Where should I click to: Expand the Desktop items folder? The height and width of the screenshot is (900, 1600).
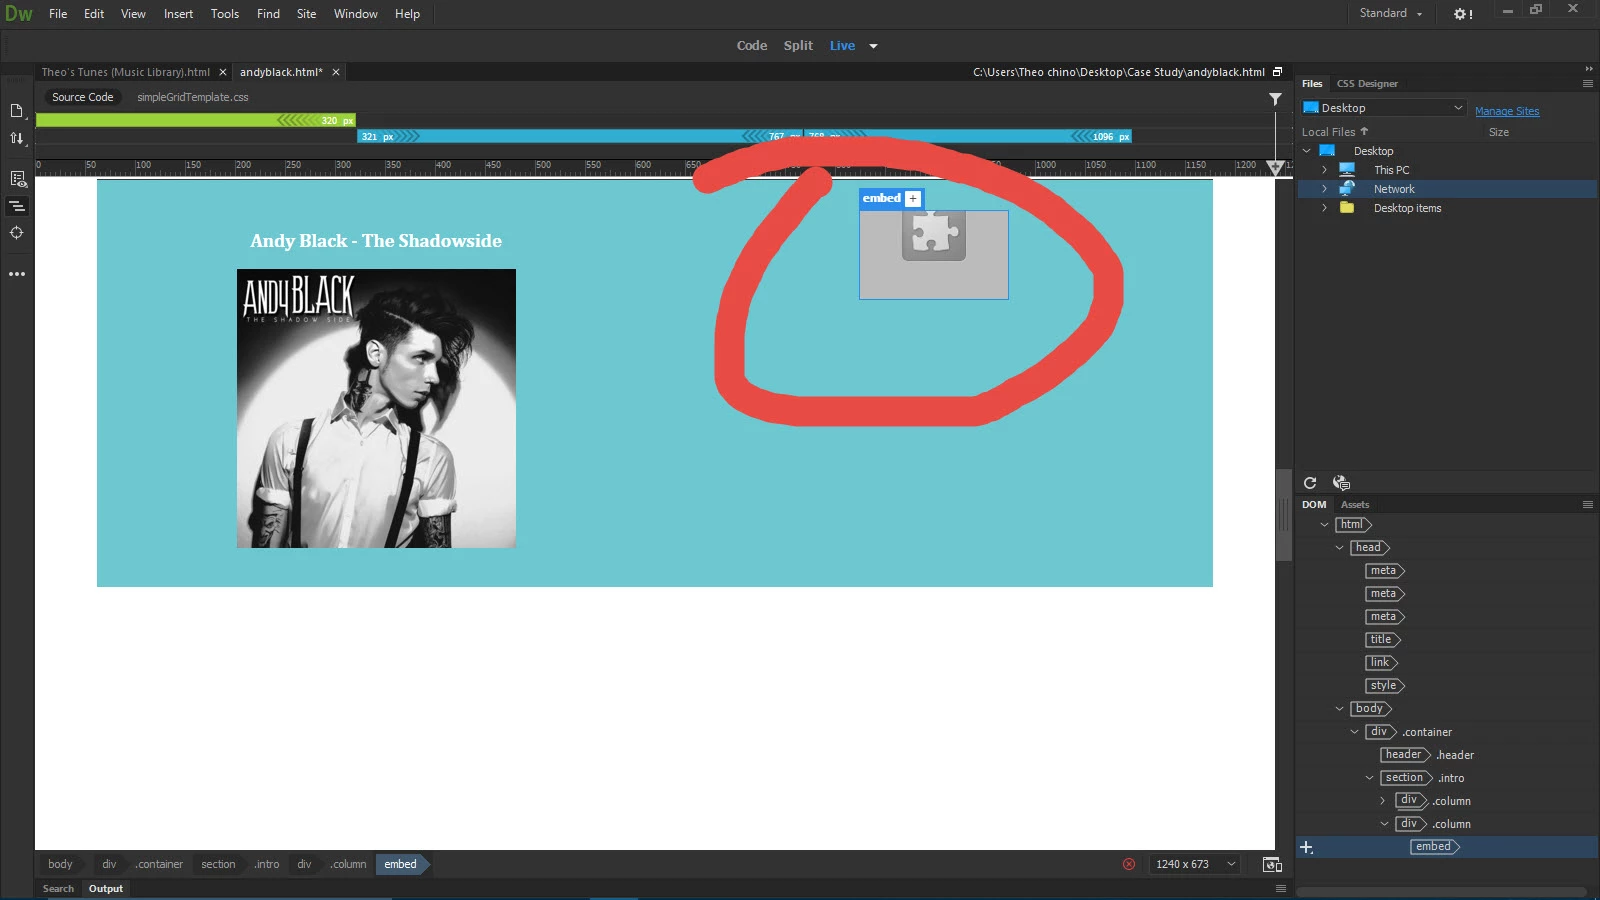point(1324,208)
